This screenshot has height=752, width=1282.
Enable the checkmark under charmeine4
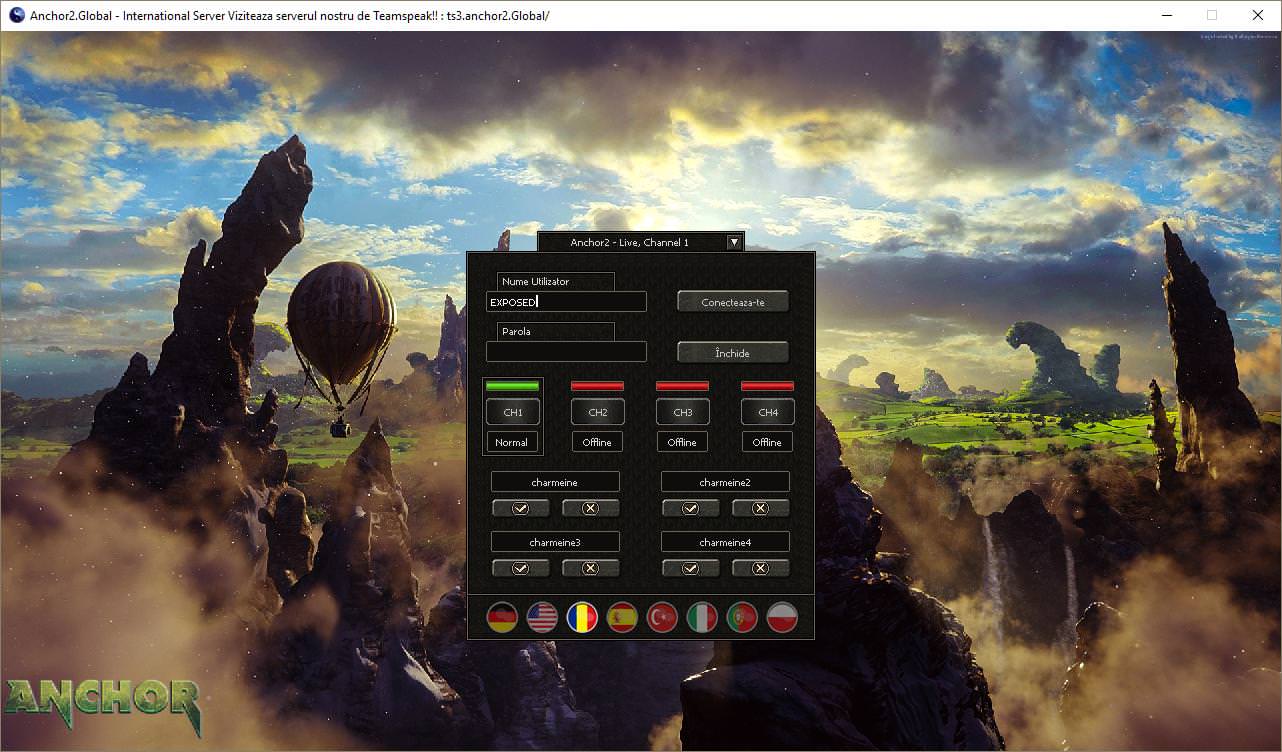point(690,567)
